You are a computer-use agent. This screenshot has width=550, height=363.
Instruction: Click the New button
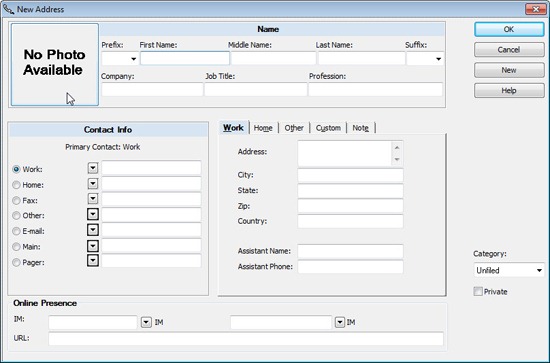coord(509,70)
